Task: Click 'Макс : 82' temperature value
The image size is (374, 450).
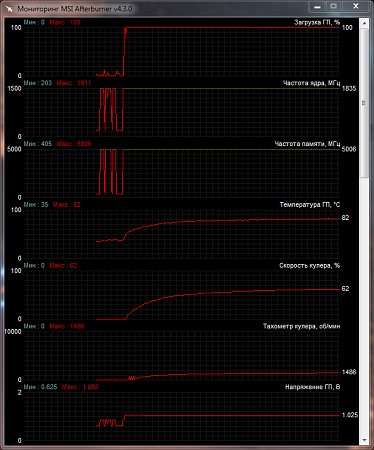Action: point(67,205)
